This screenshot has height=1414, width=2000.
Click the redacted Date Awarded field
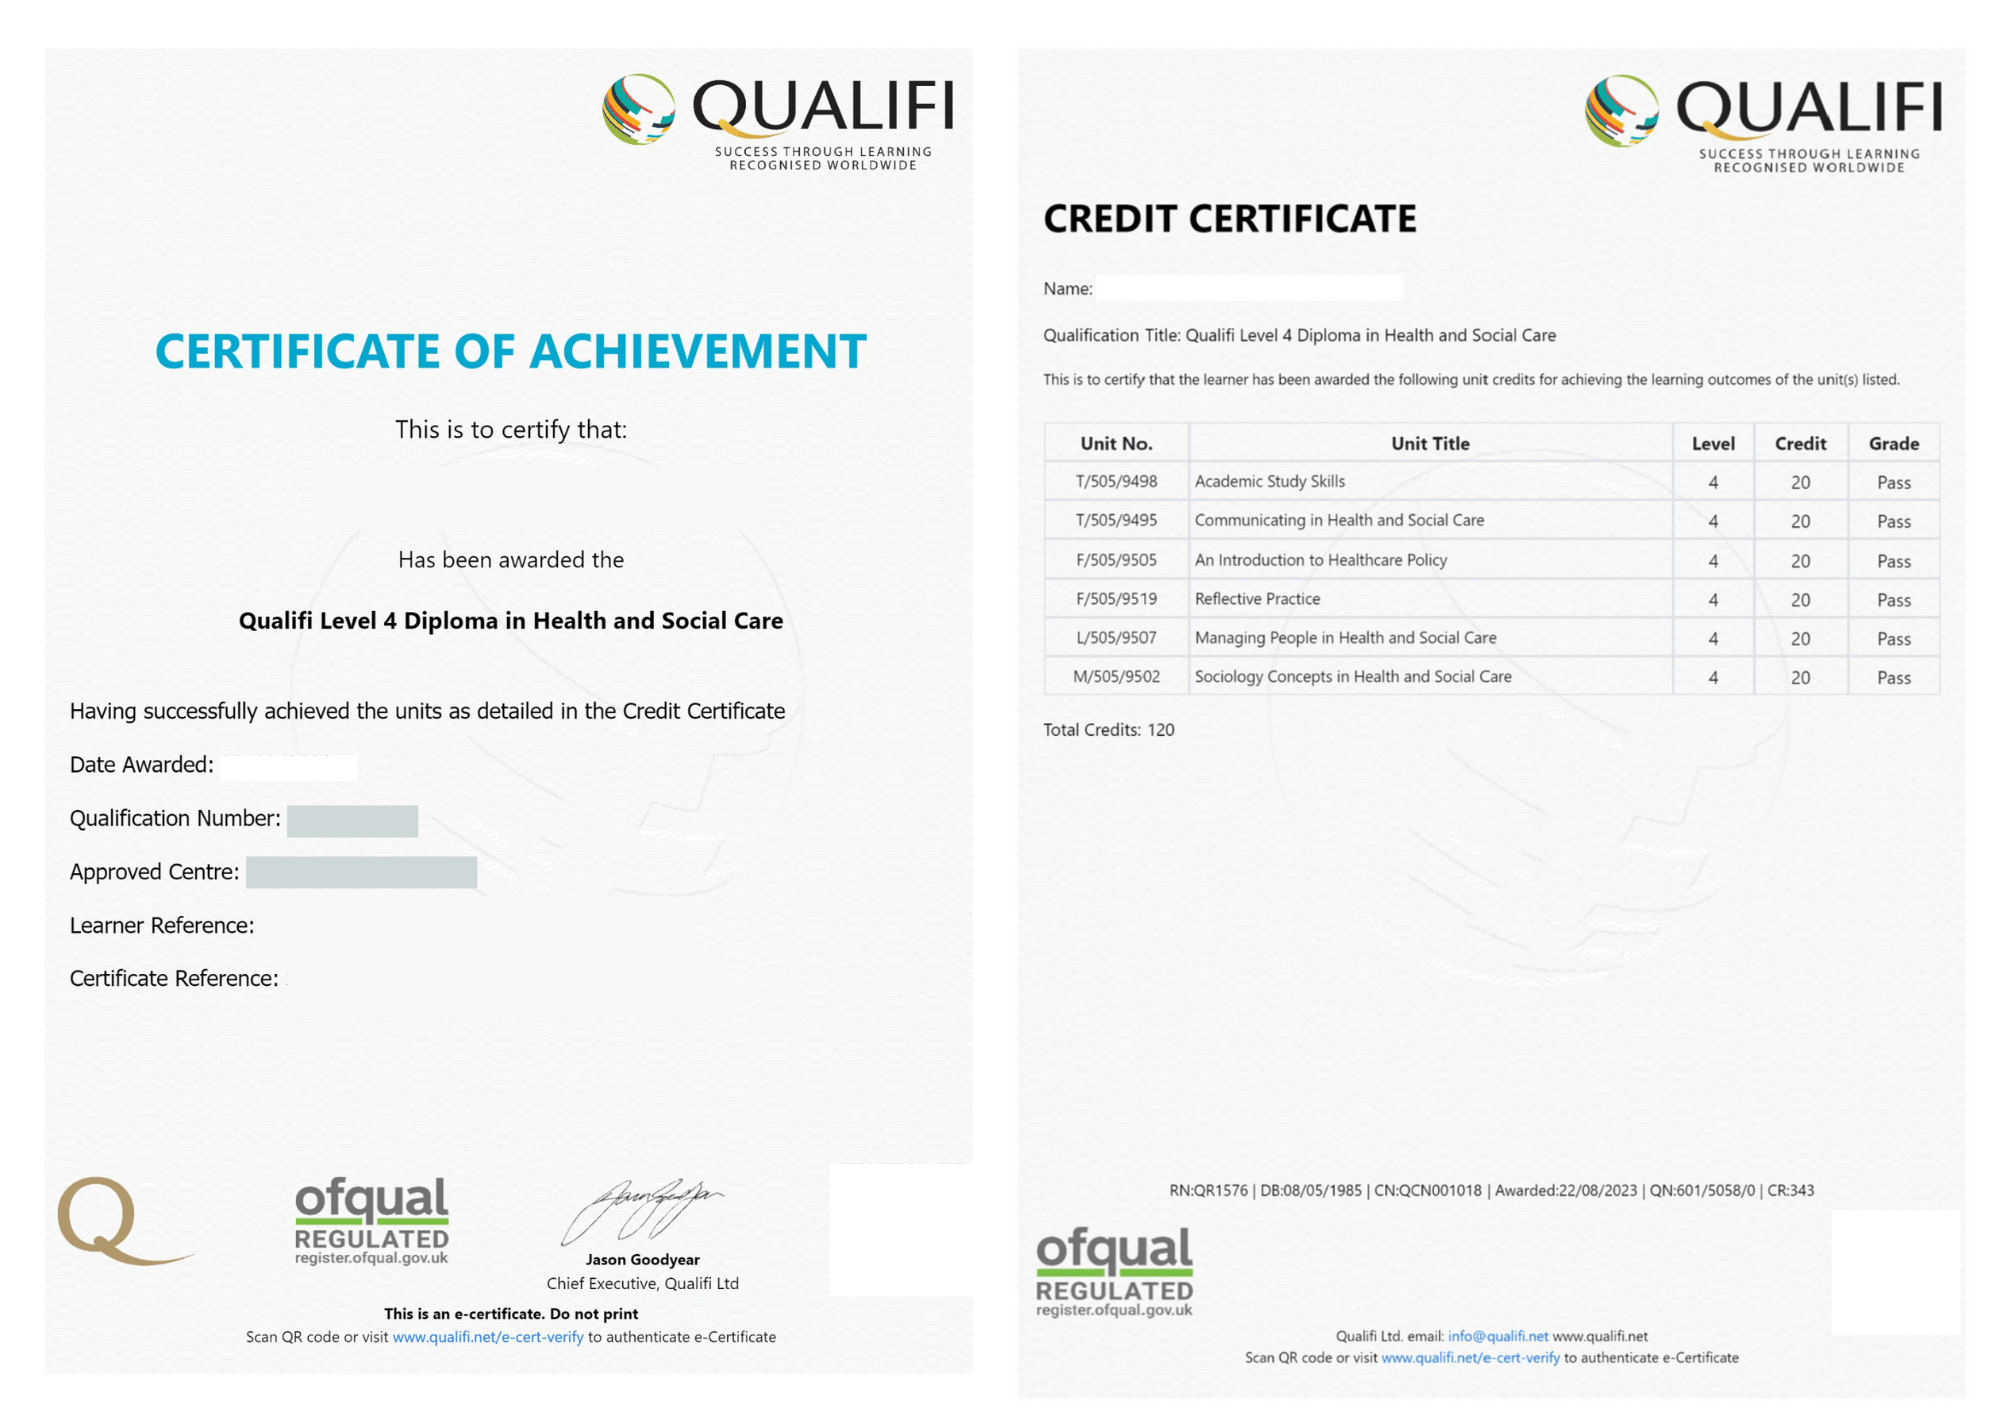click(x=289, y=767)
